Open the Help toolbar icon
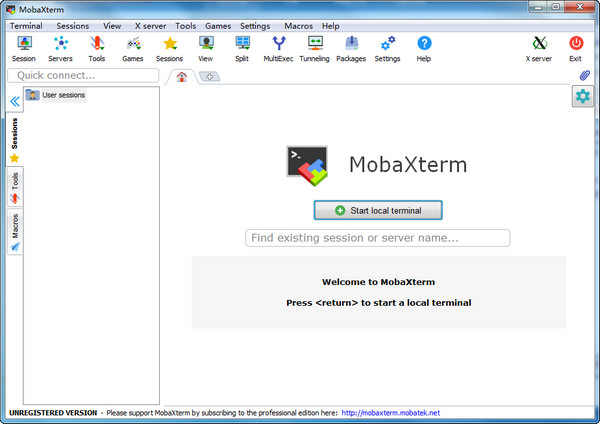This screenshot has width=600, height=424. [x=424, y=49]
